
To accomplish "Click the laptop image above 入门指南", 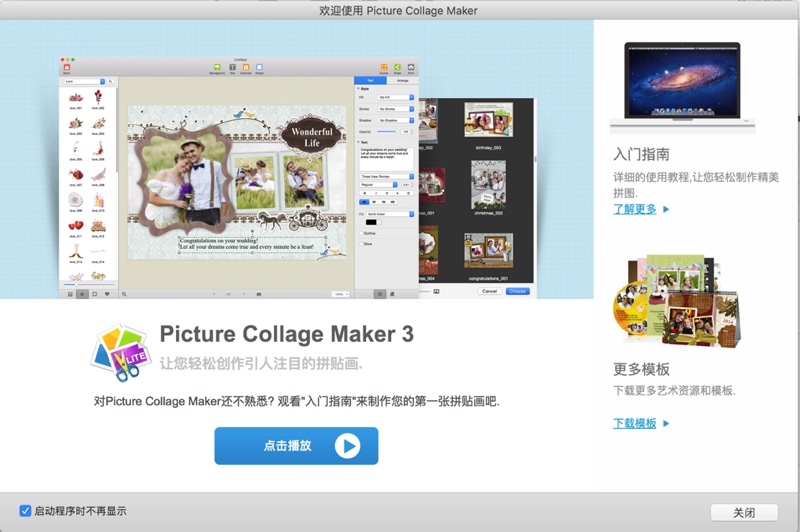I will (x=683, y=87).
